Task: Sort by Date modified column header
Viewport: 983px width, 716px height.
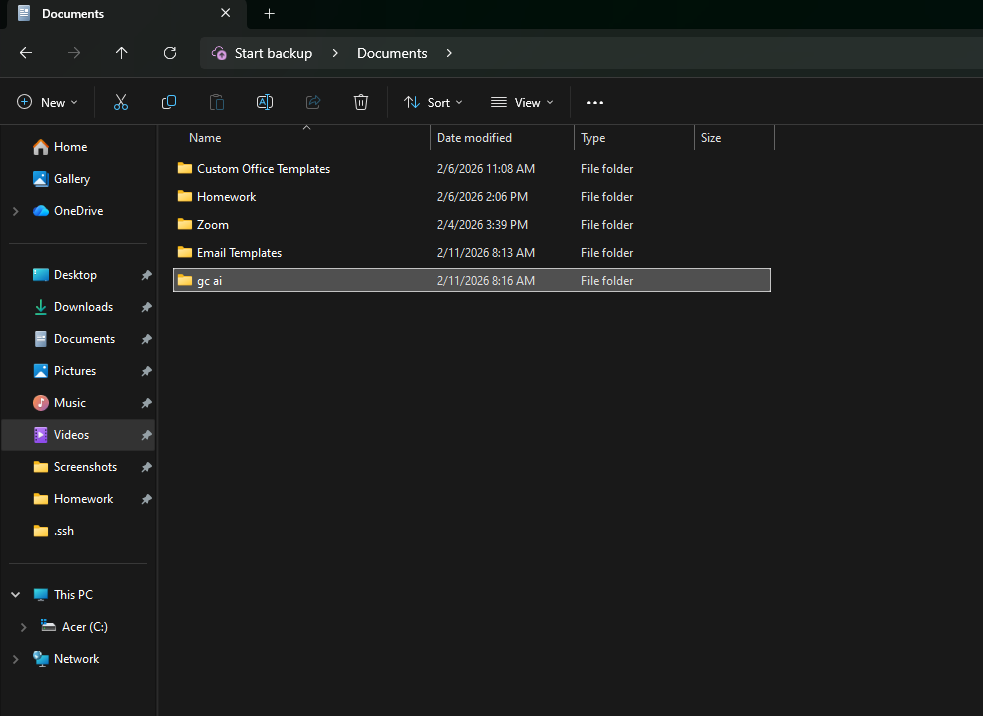Action: (x=474, y=138)
